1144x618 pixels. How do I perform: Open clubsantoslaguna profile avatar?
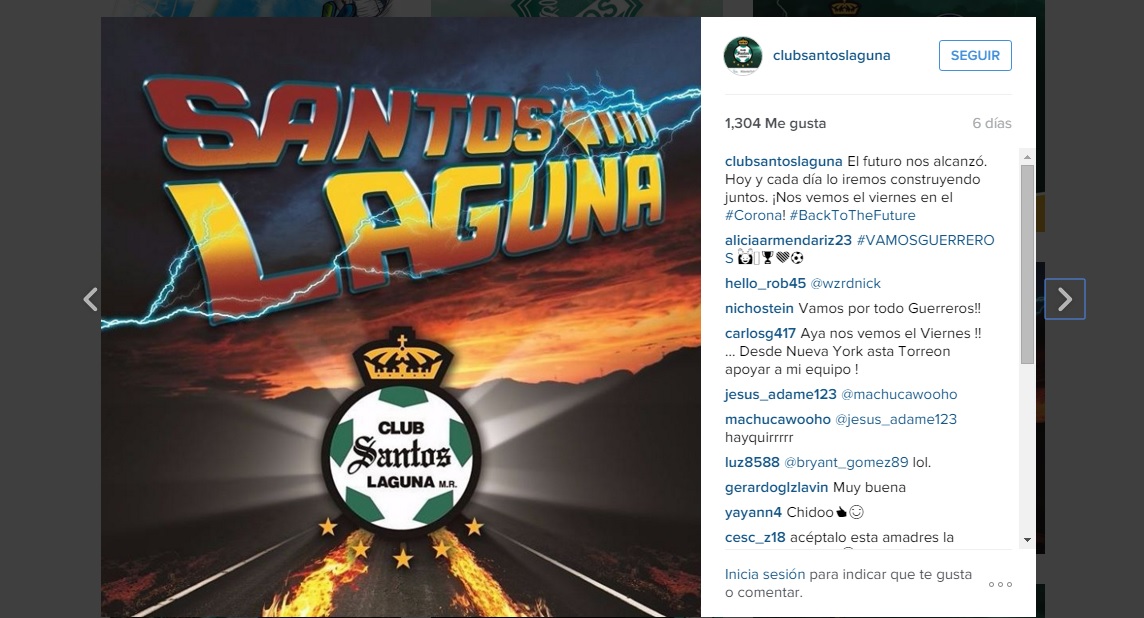[x=743, y=55]
